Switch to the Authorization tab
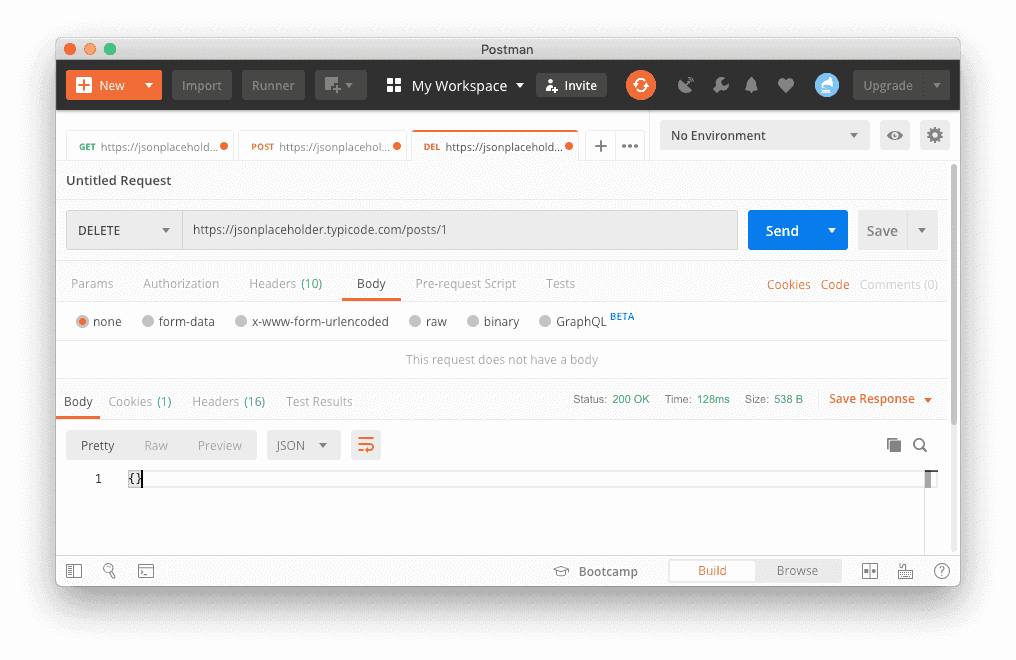This screenshot has height=660, width=1016. 181,284
